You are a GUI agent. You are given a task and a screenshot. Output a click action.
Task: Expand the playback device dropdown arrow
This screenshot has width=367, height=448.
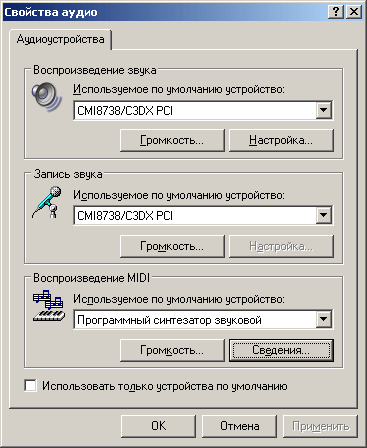(323, 111)
